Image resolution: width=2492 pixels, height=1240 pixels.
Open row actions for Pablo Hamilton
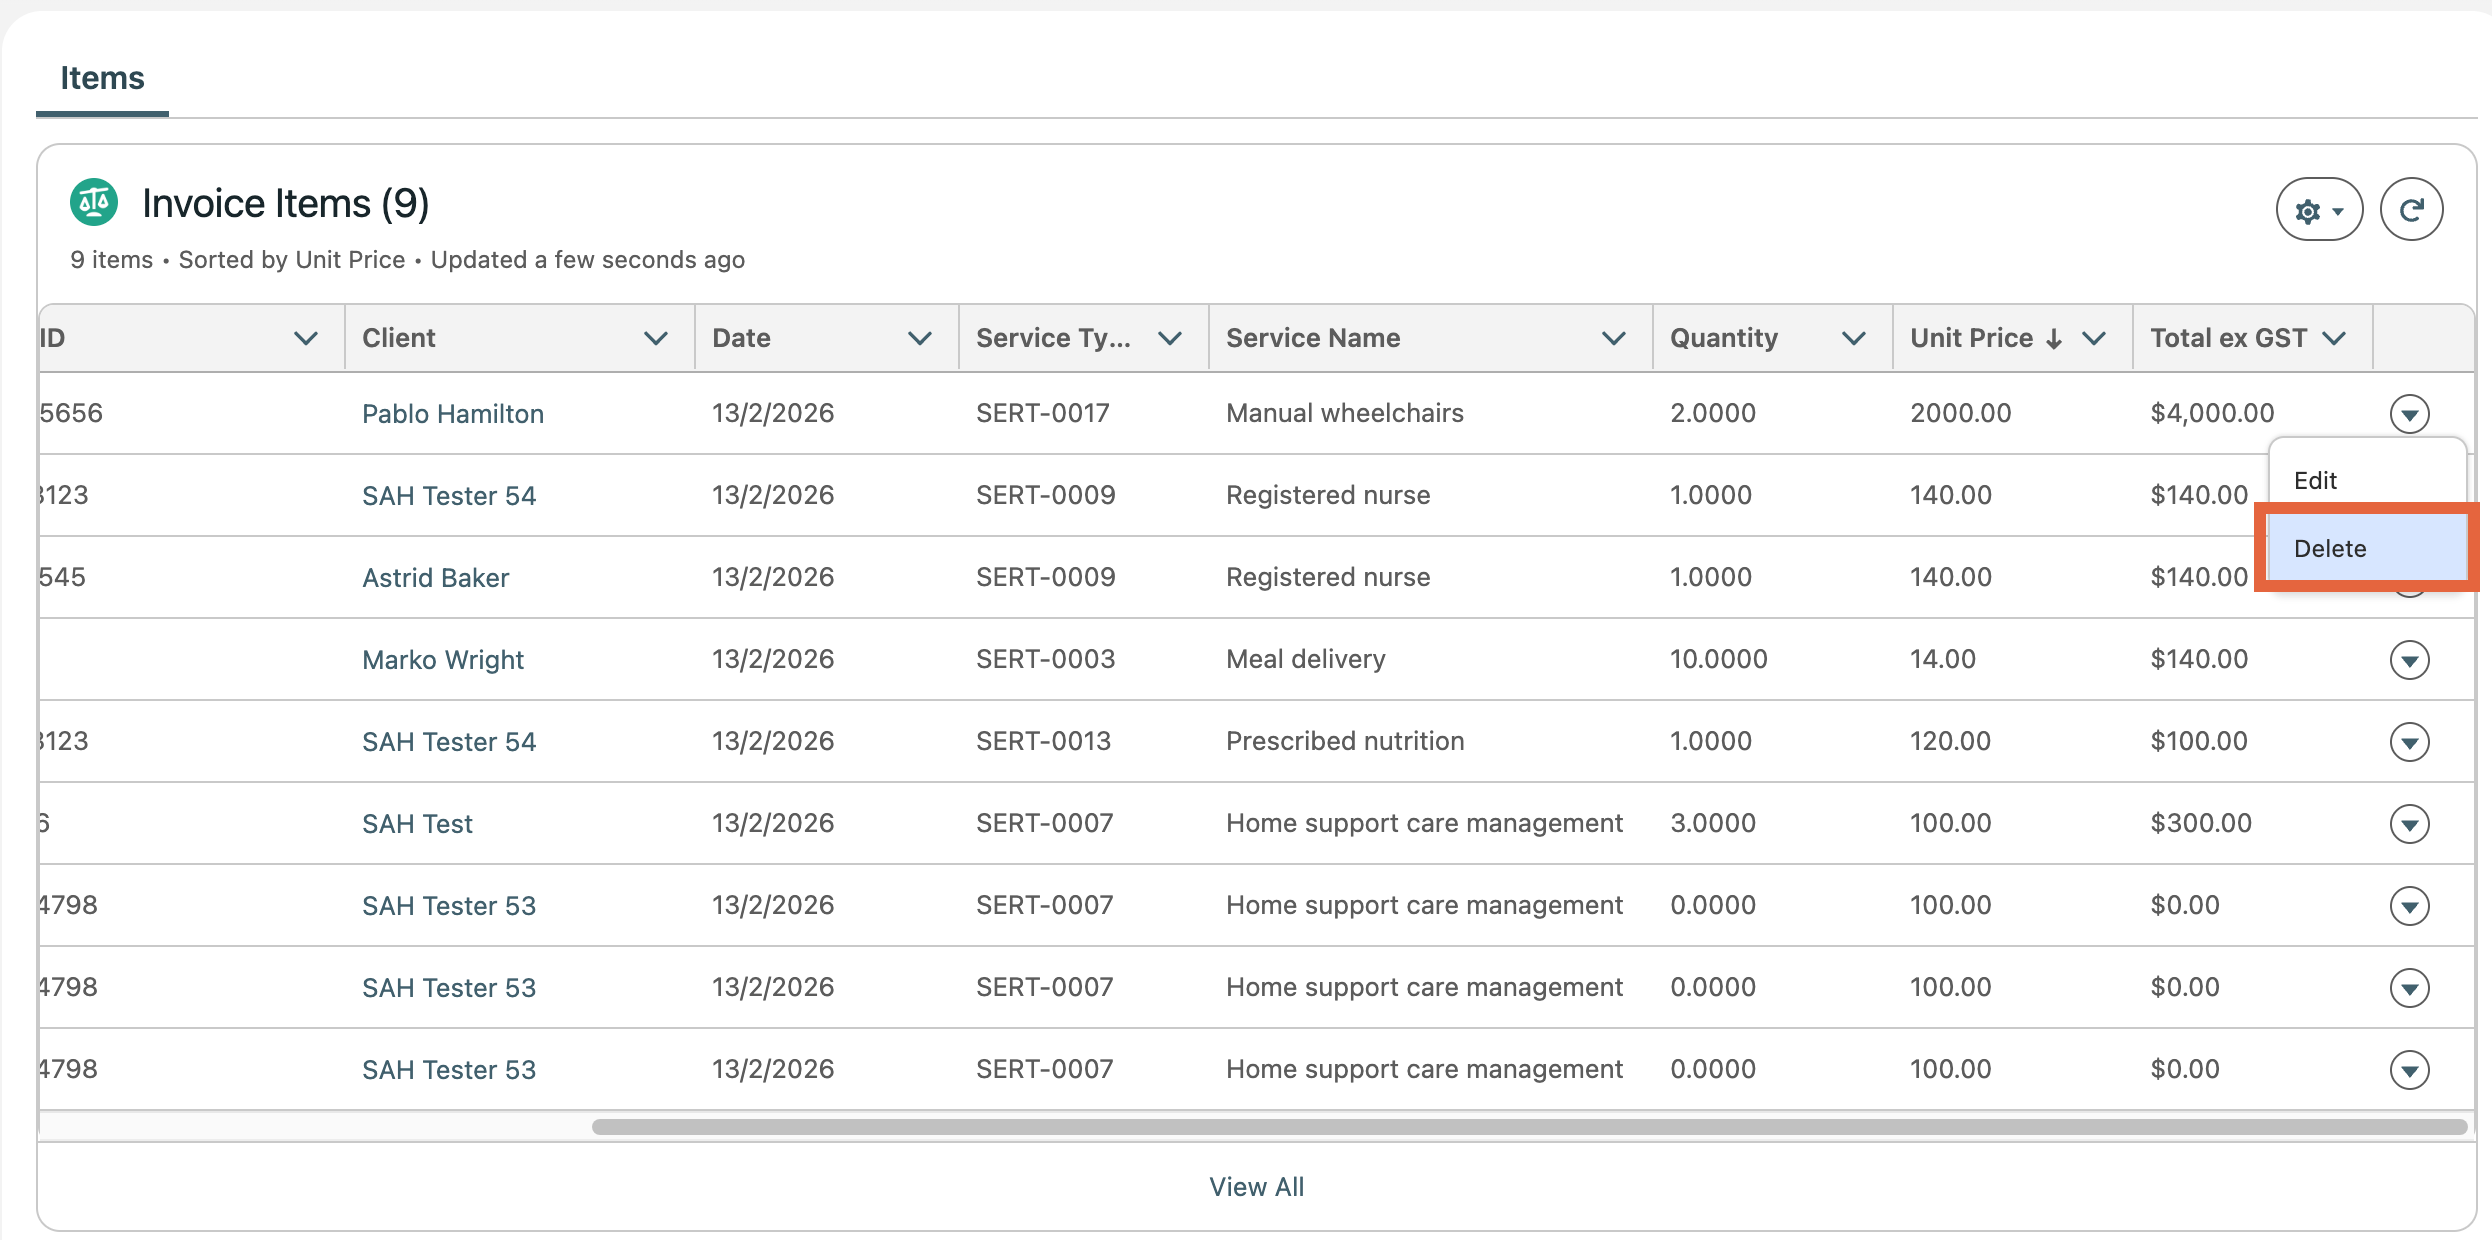pyautogui.click(x=2409, y=413)
